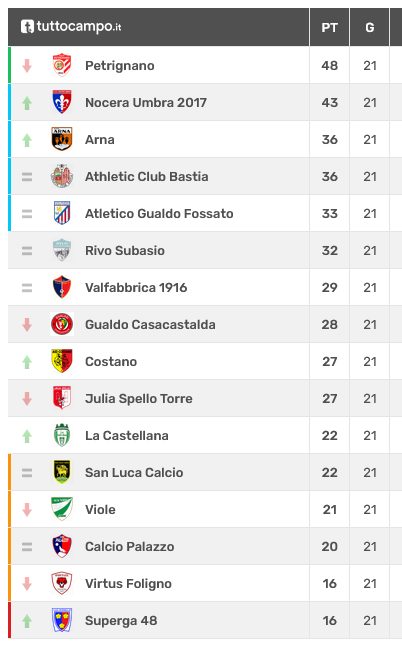Click the tuttocampo.it logo in header
Screen dimensions: 402x649
(x=71, y=26)
